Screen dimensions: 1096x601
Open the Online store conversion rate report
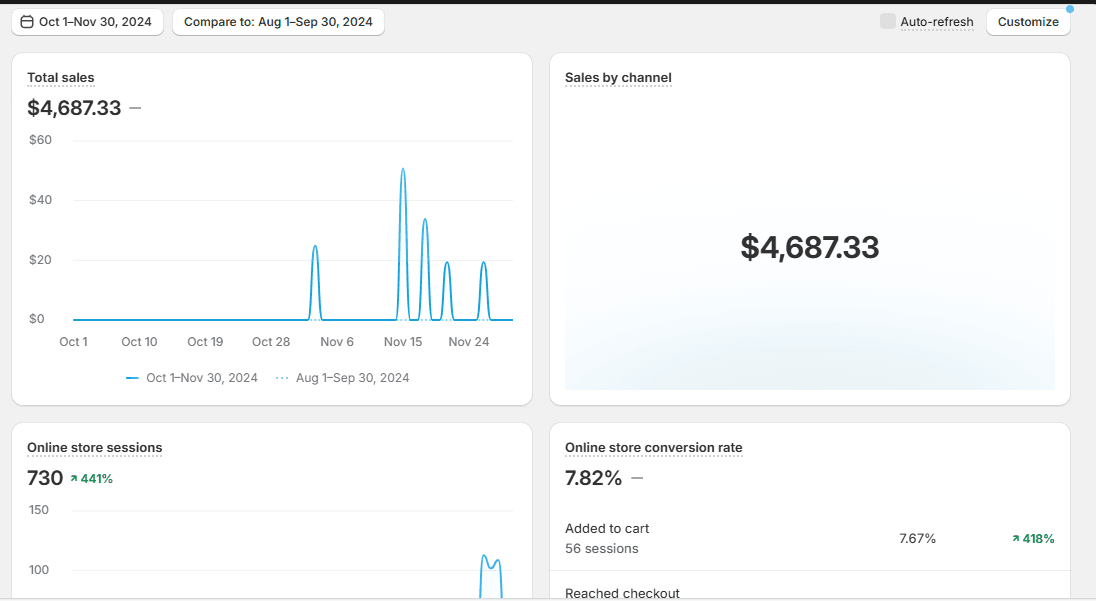pos(653,448)
